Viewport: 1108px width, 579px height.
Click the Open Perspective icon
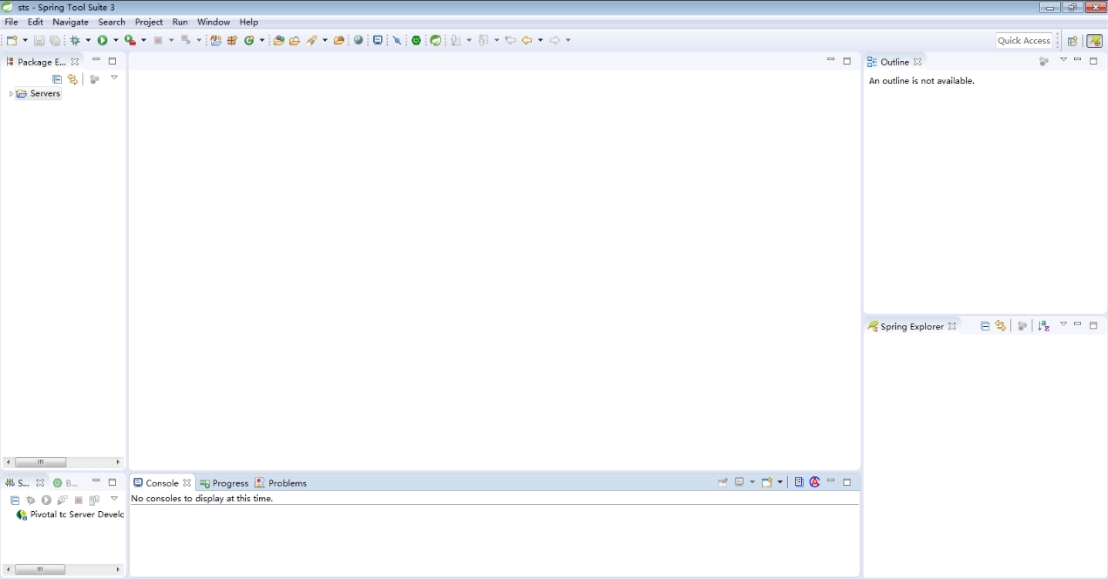point(1073,40)
